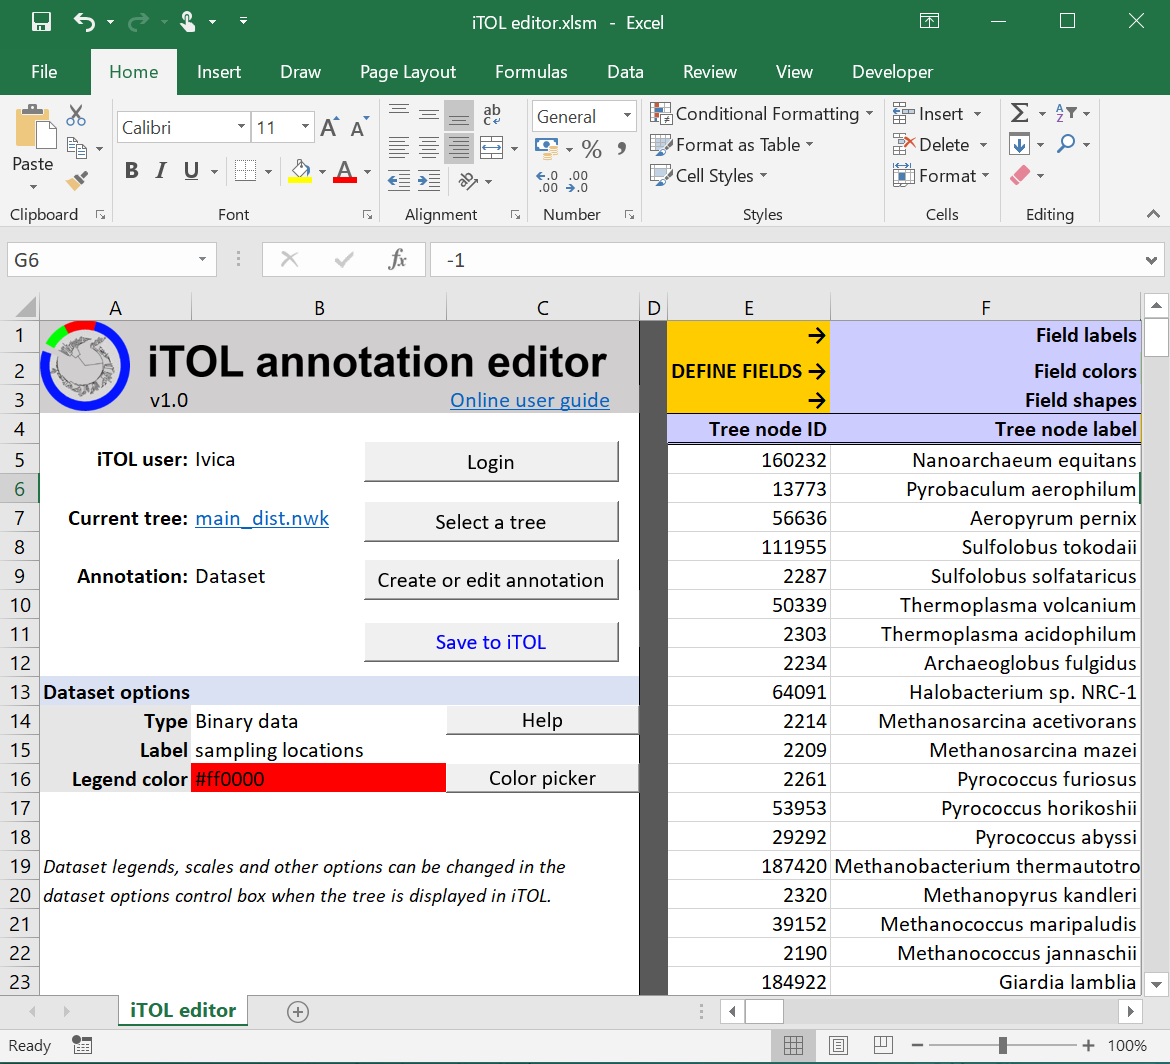The height and width of the screenshot is (1064, 1170).
Task: Click the macro recording icon in status bar
Action: (82, 1045)
